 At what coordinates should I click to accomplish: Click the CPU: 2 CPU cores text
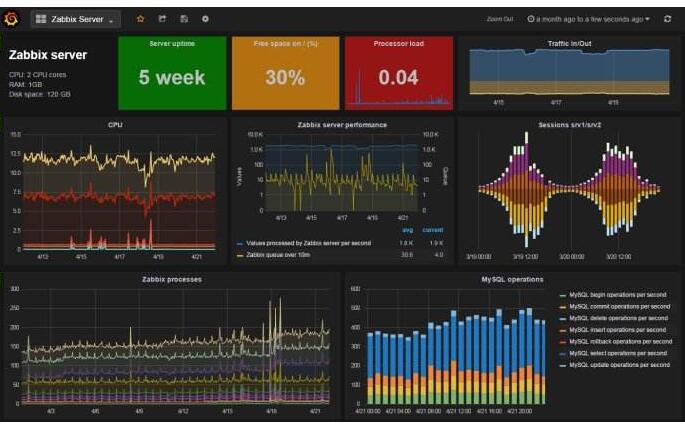pos(38,75)
